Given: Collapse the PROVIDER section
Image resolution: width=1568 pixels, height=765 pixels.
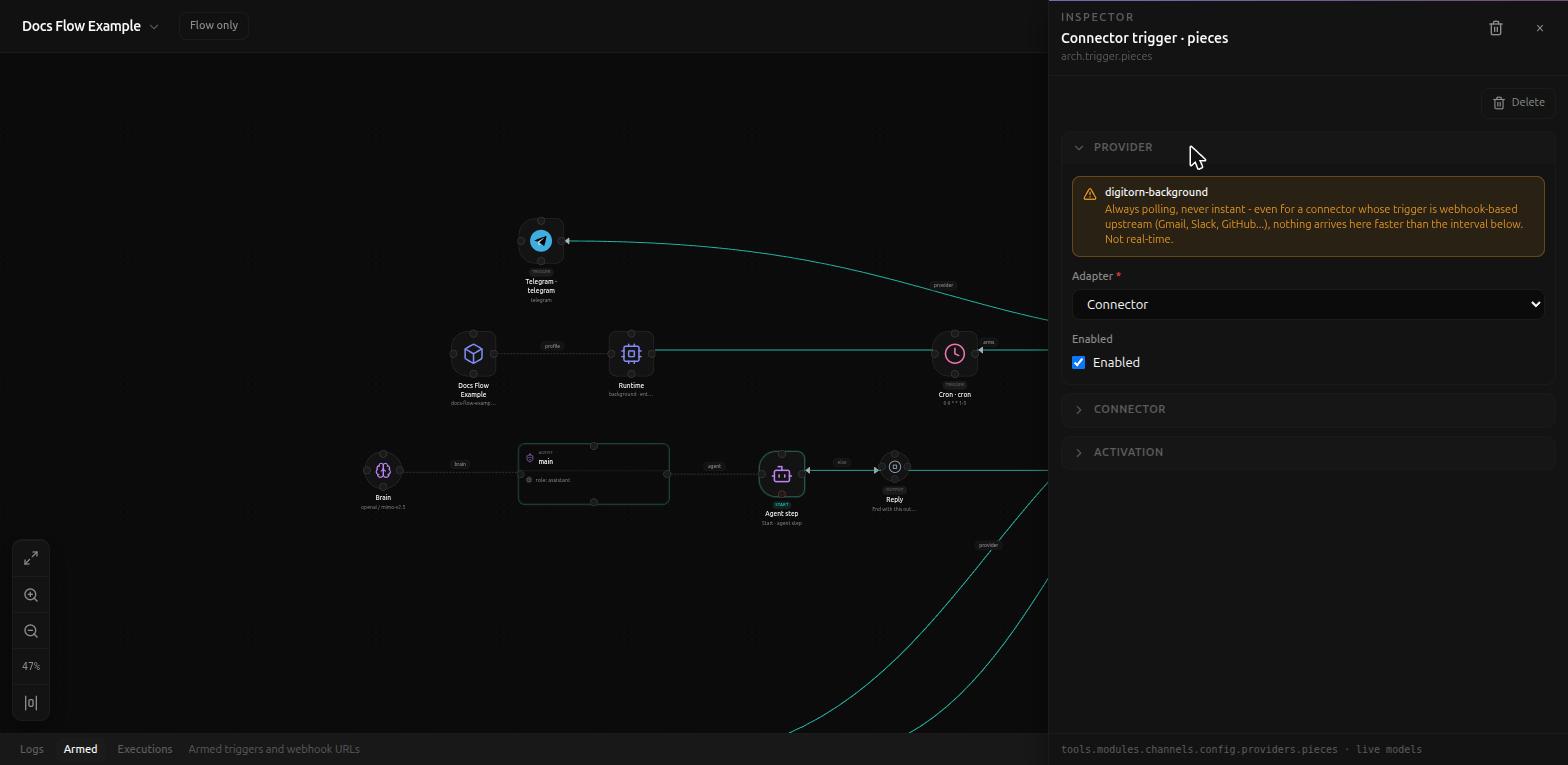Looking at the screenshot, I should [x=1308, y=147].
